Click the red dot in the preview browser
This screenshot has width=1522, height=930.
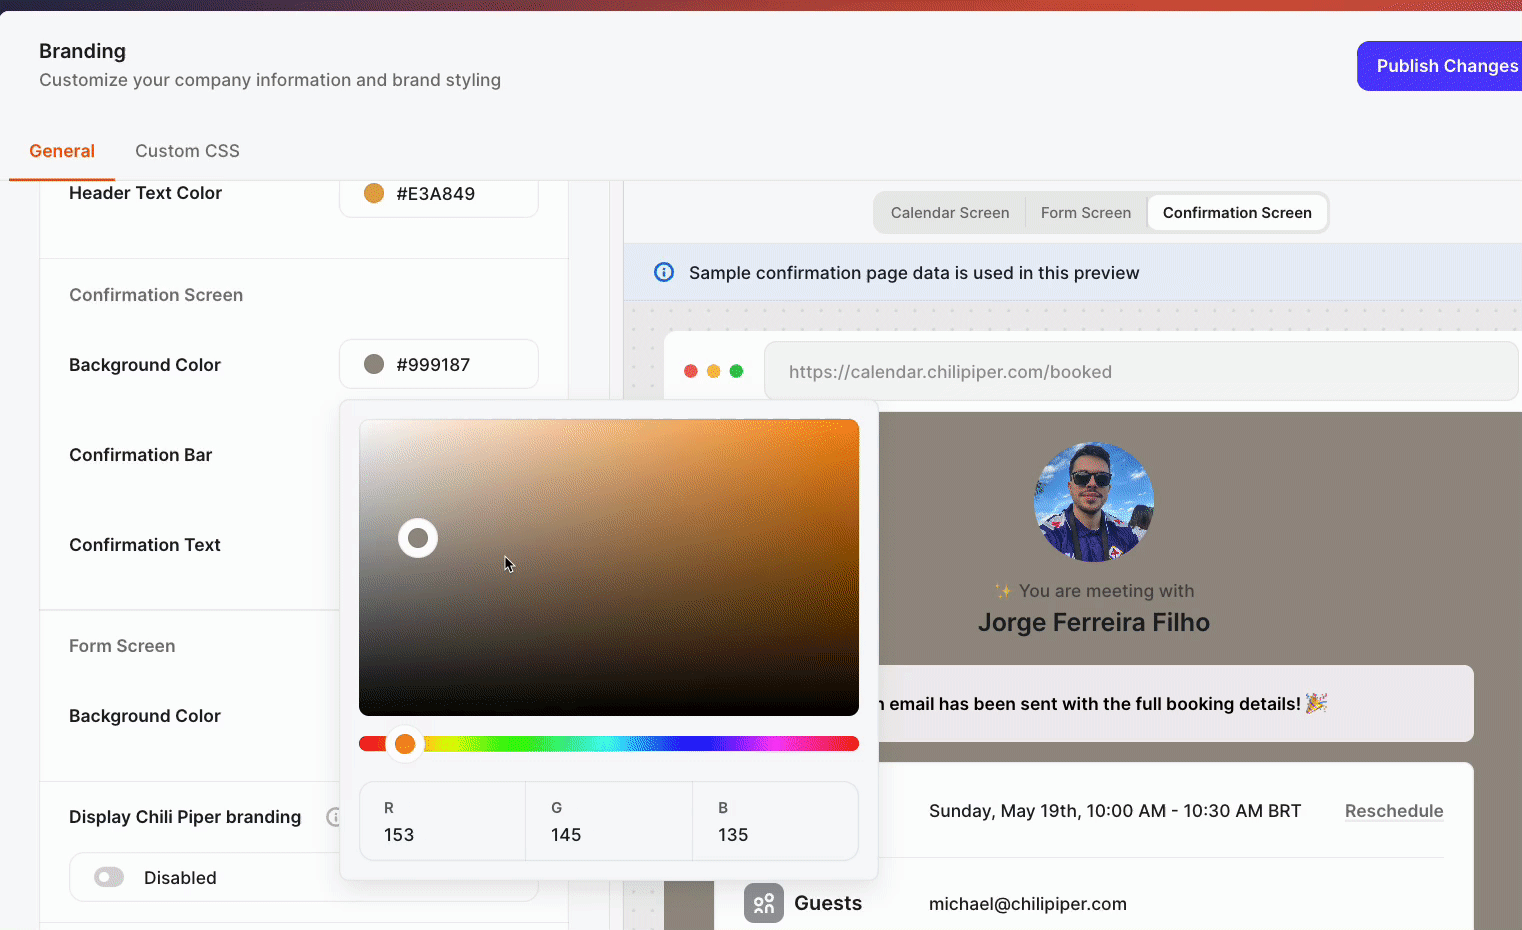tap(690, 371)
